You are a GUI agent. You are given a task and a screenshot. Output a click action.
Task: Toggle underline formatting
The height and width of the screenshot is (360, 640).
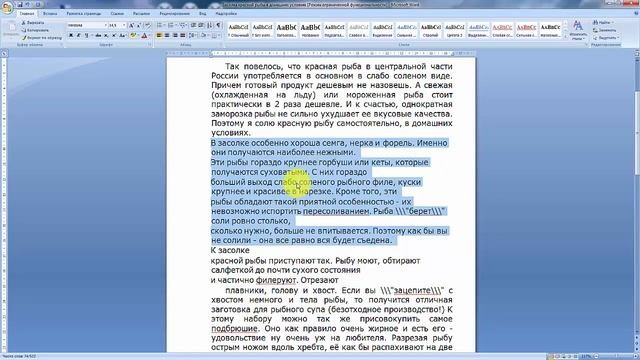pos(86,36)
